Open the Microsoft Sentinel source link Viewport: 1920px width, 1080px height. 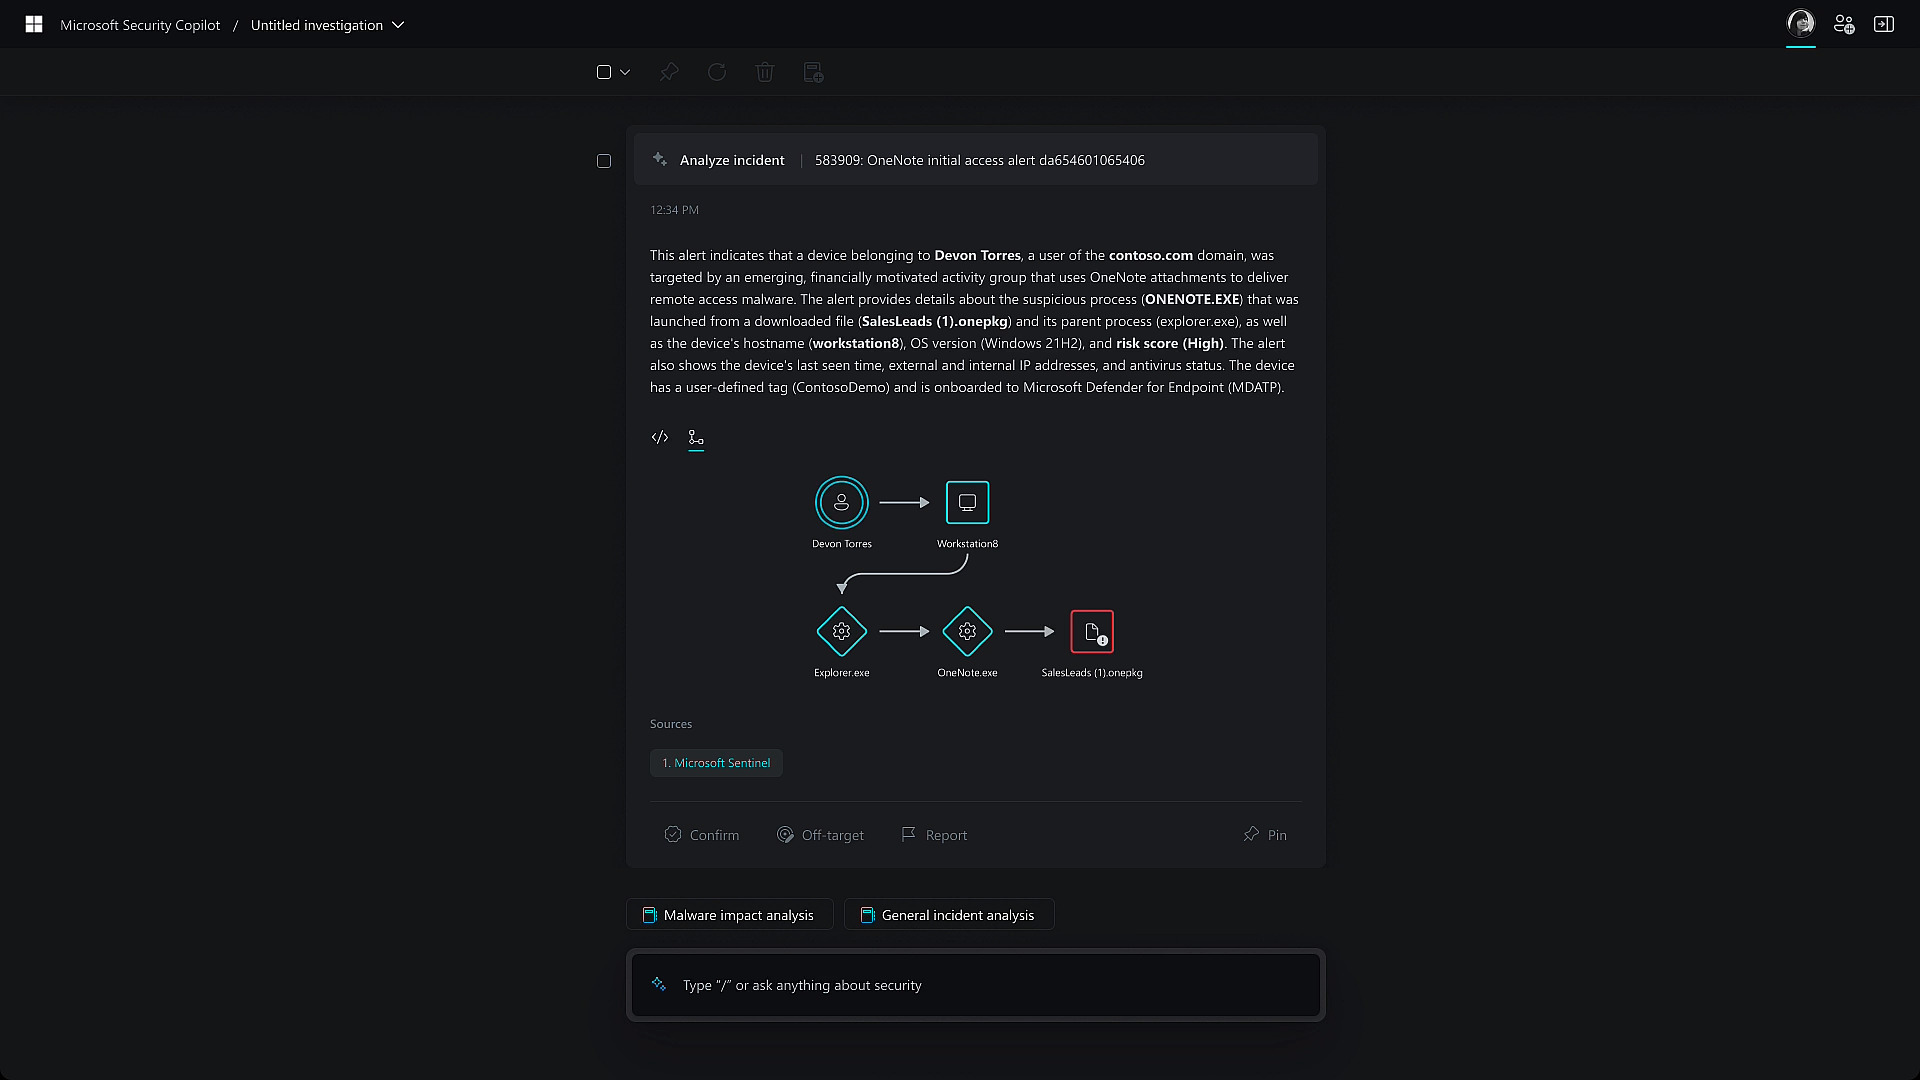pos(716,763)
